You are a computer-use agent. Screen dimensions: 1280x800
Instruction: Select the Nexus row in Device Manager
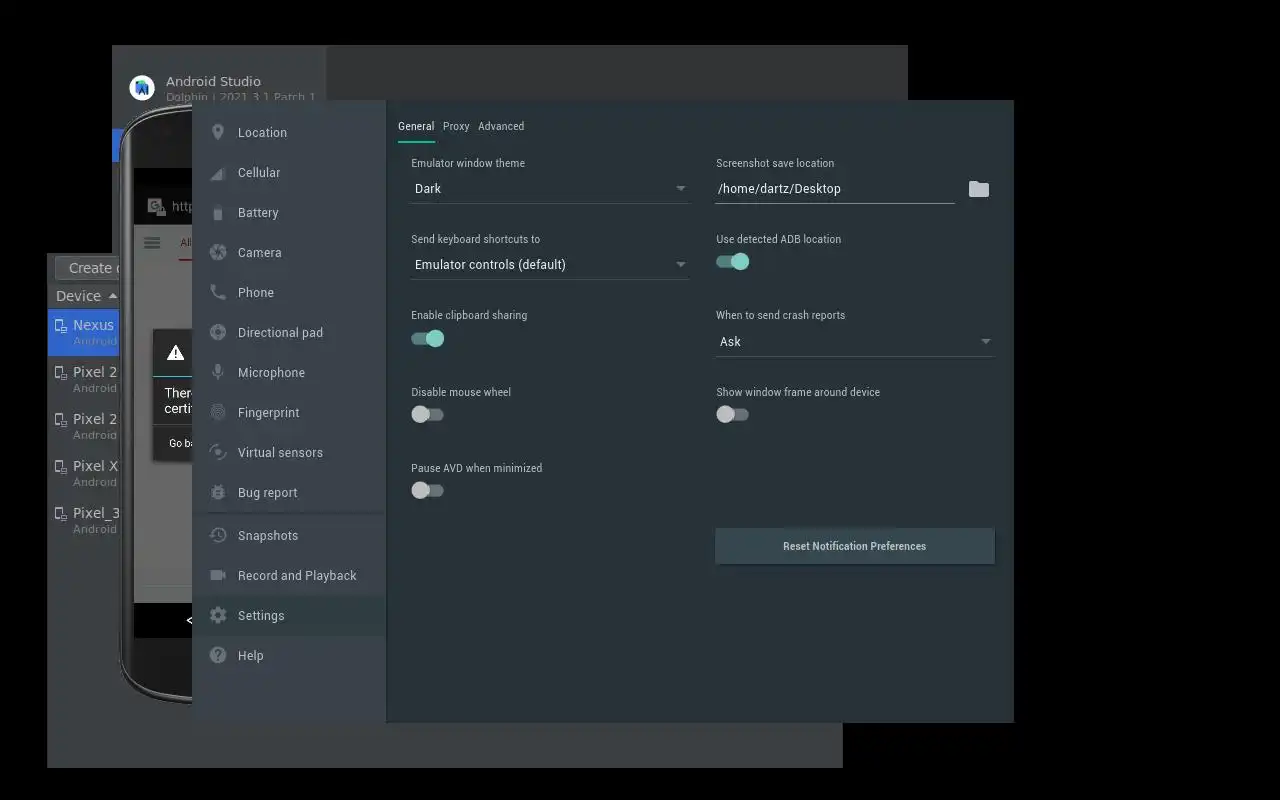(x=83, y=332)
